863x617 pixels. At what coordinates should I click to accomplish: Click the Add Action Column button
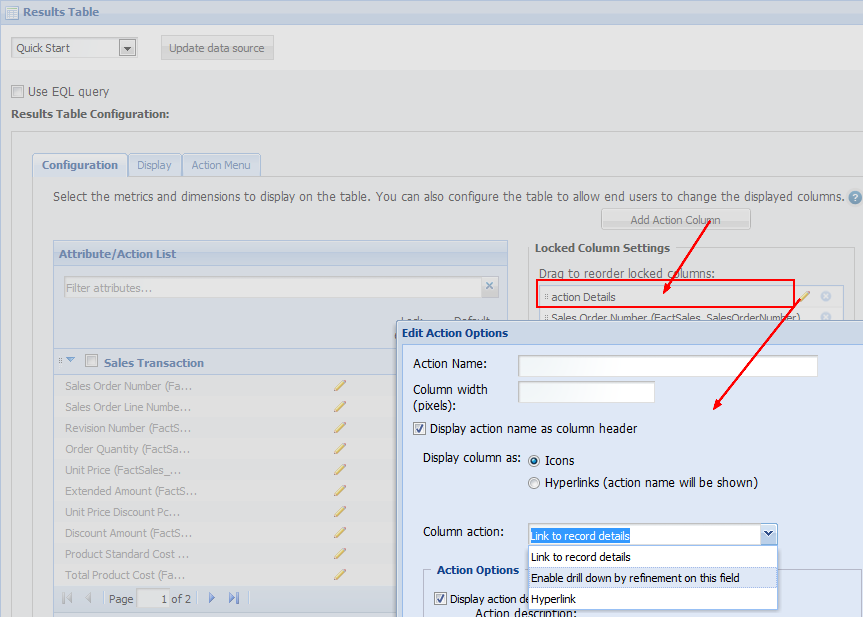675,220
